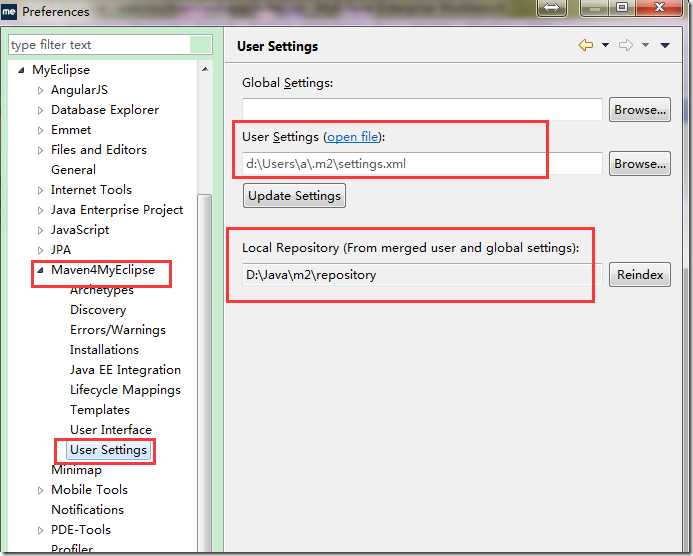Open the Templates preference page
Screen dimensions: 693x556
100,410
